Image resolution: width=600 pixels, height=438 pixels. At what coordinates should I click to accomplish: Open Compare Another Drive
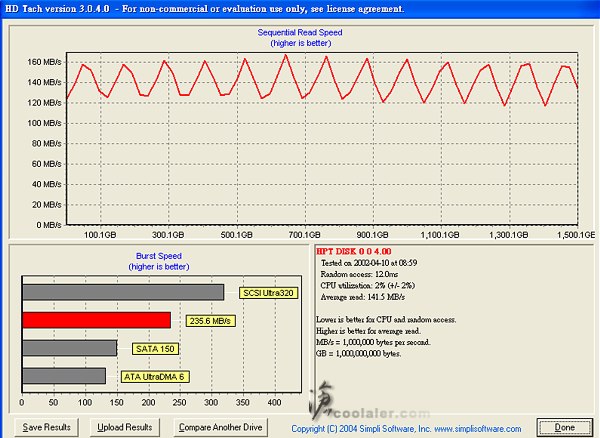[220, 427]
